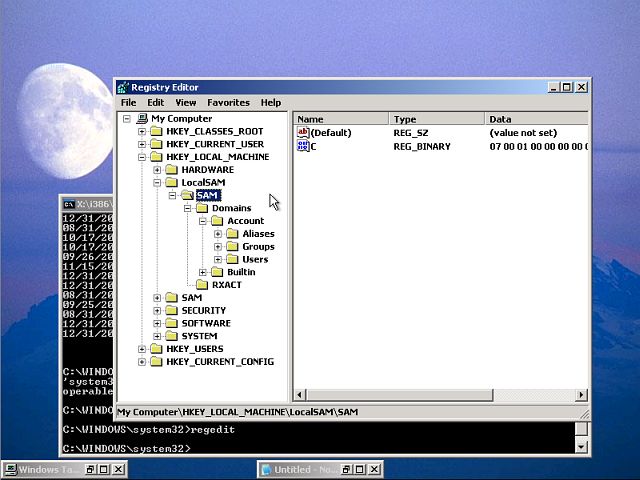The image size is (640, 480).
Task: Click the Users folder icon
Action: coord(232,259)
